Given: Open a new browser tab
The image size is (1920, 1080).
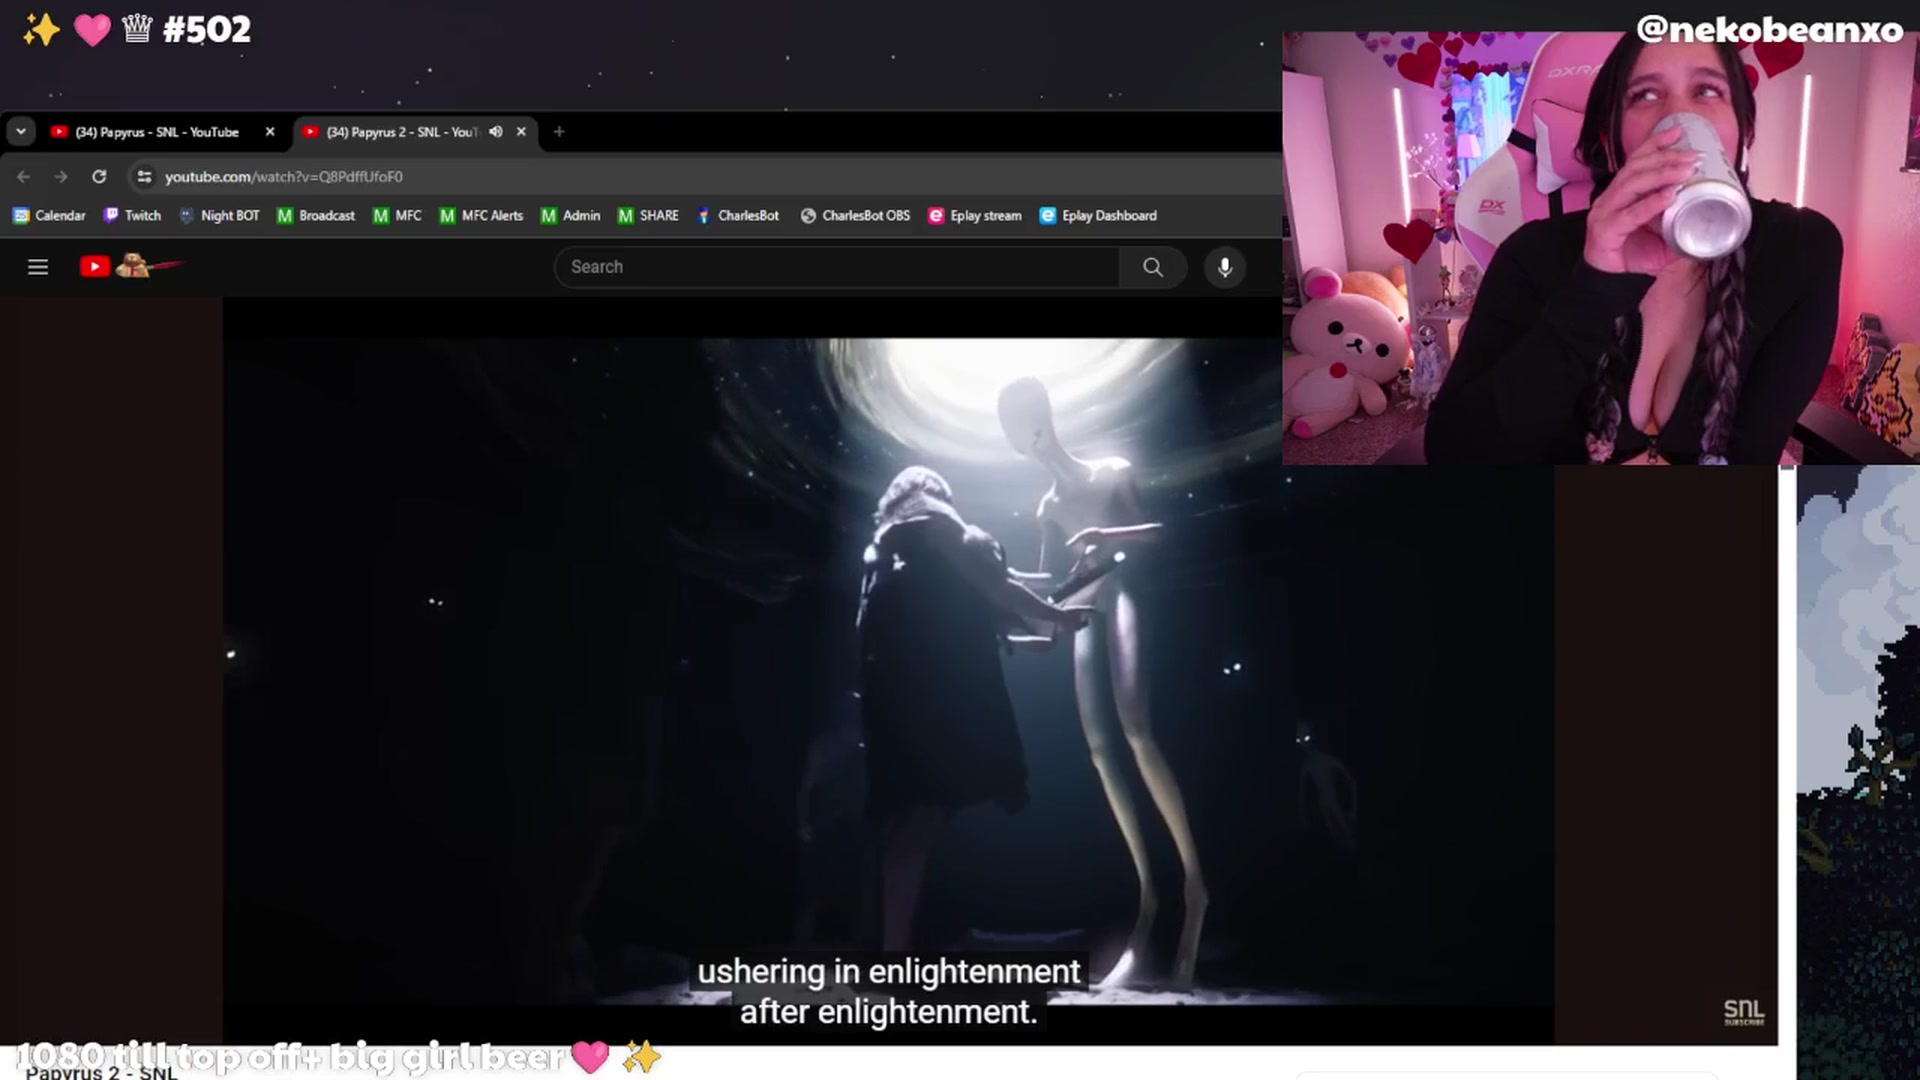Looking at the screenshot, I should [x=559, y=132].
